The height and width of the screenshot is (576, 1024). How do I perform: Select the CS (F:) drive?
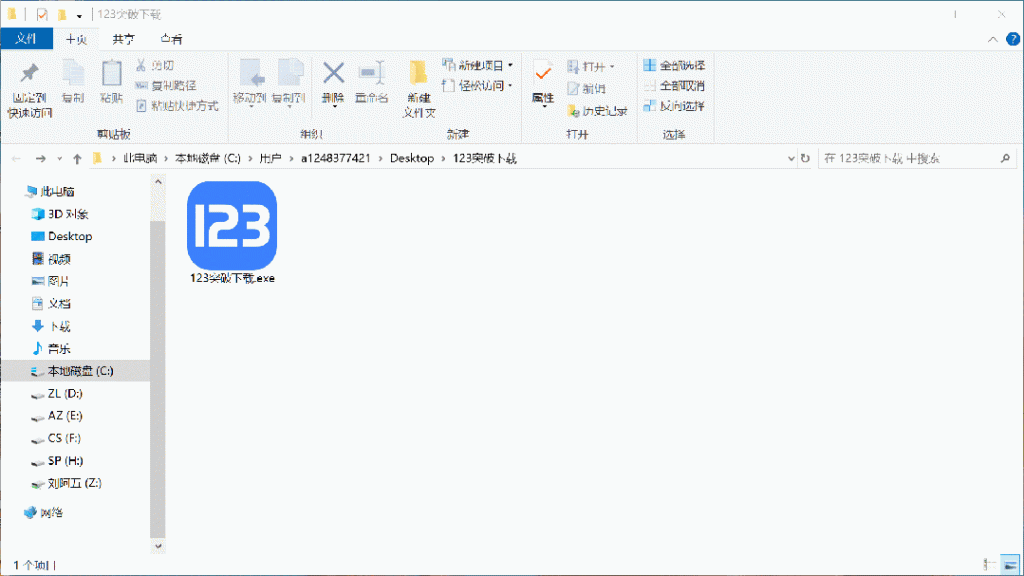point(64,438)
